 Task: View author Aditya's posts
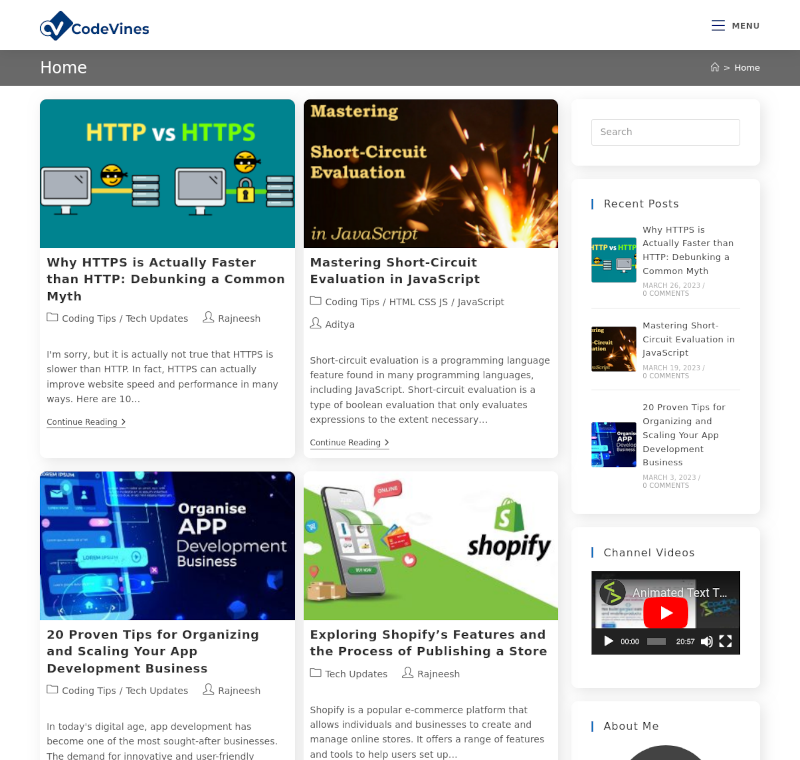point(339,324)
